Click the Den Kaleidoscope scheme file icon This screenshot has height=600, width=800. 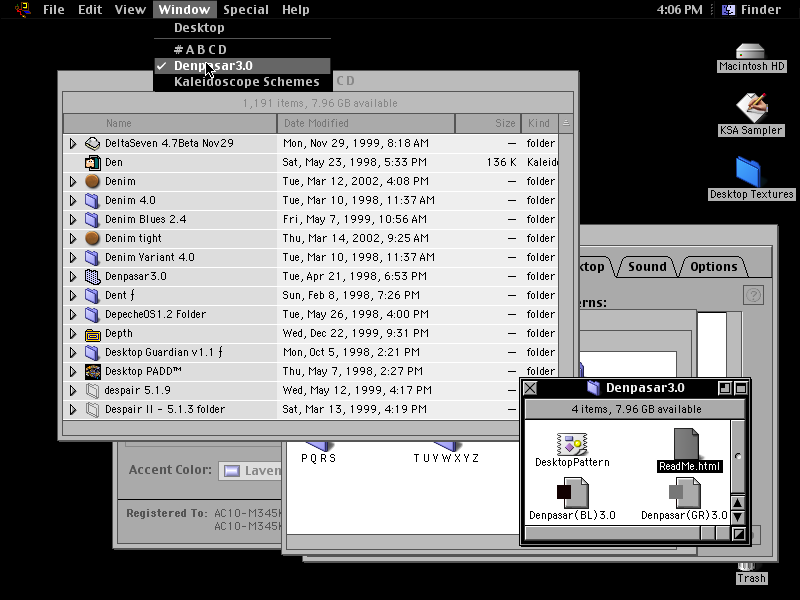point(92,162)
